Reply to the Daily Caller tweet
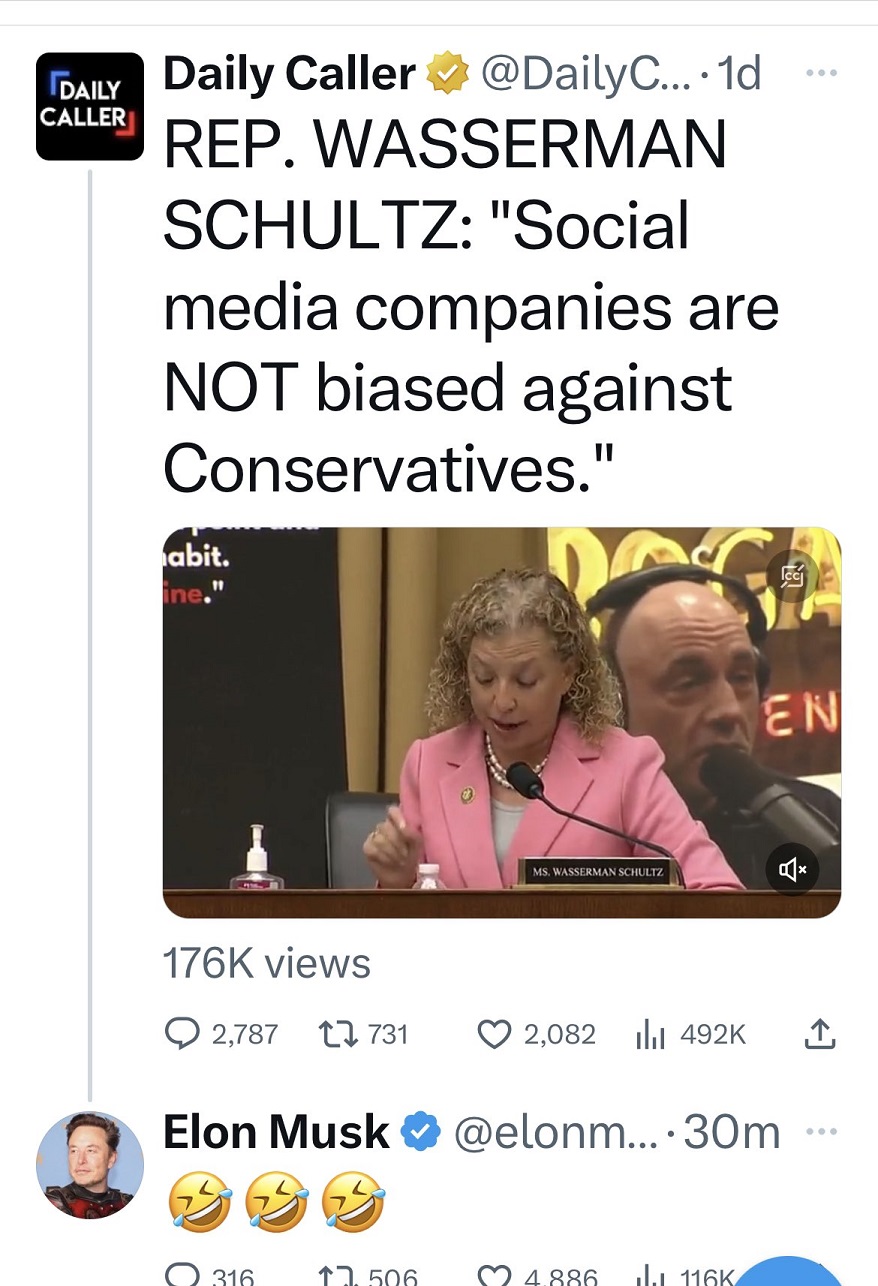Image resolution: width=878 pixels, height=1286 pixels. coord(181,1033)
